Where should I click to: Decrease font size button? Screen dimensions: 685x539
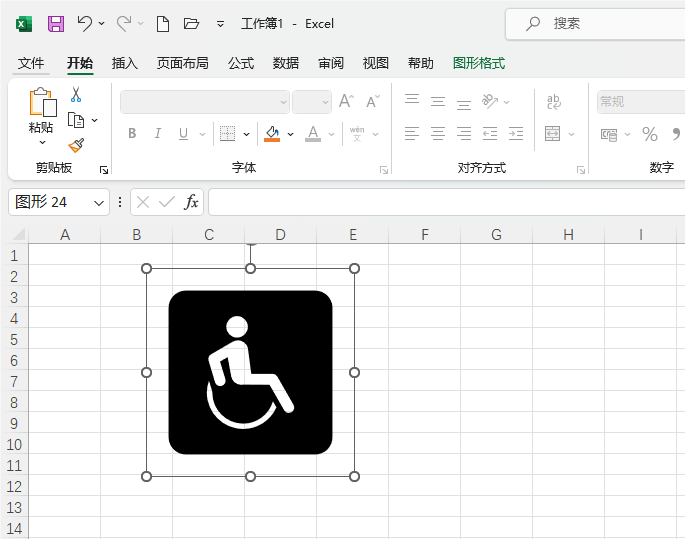(373, 101)
